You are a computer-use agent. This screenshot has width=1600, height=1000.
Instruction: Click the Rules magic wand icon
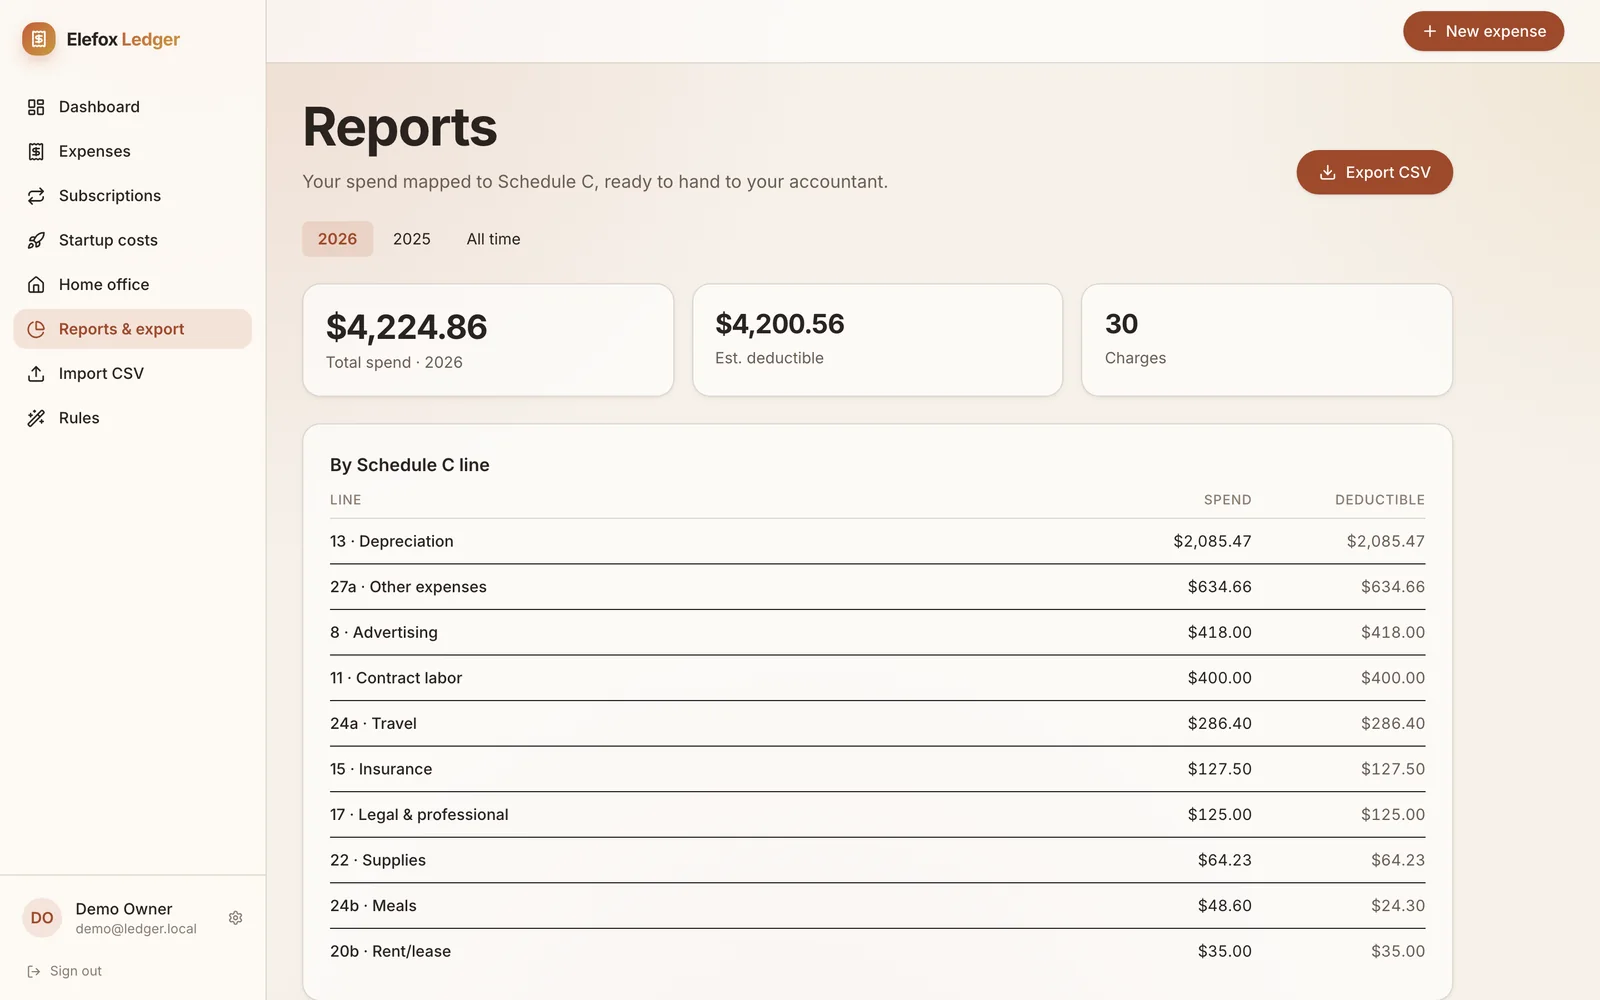tap(36, 418)
